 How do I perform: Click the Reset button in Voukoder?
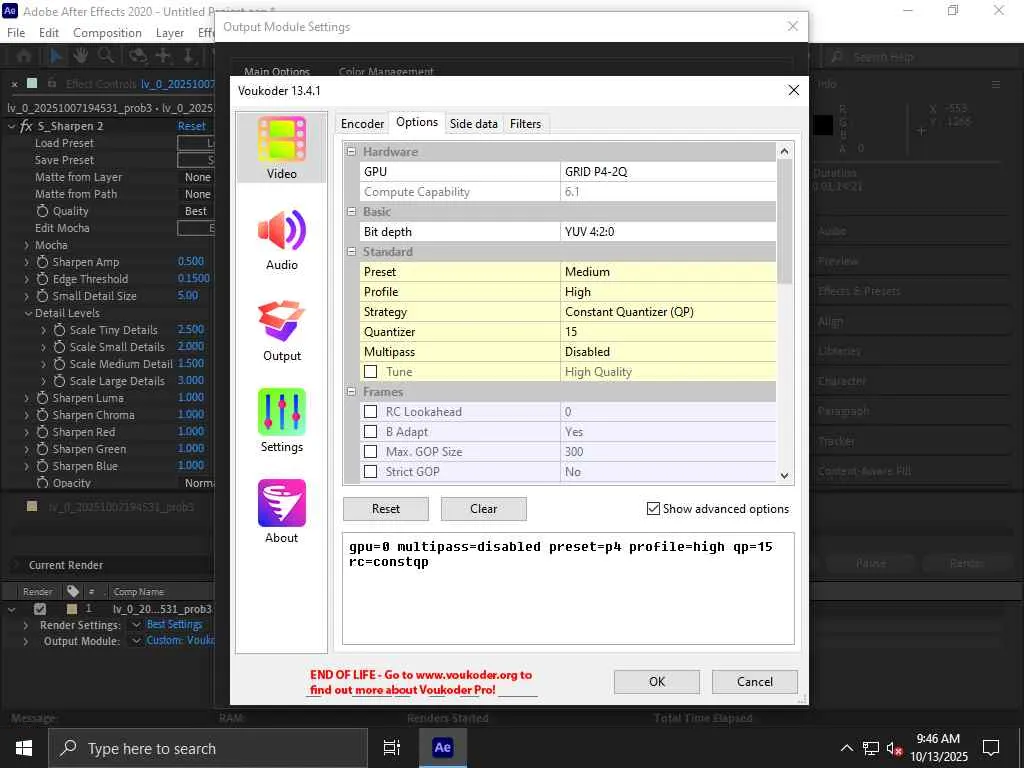point(386,509)
